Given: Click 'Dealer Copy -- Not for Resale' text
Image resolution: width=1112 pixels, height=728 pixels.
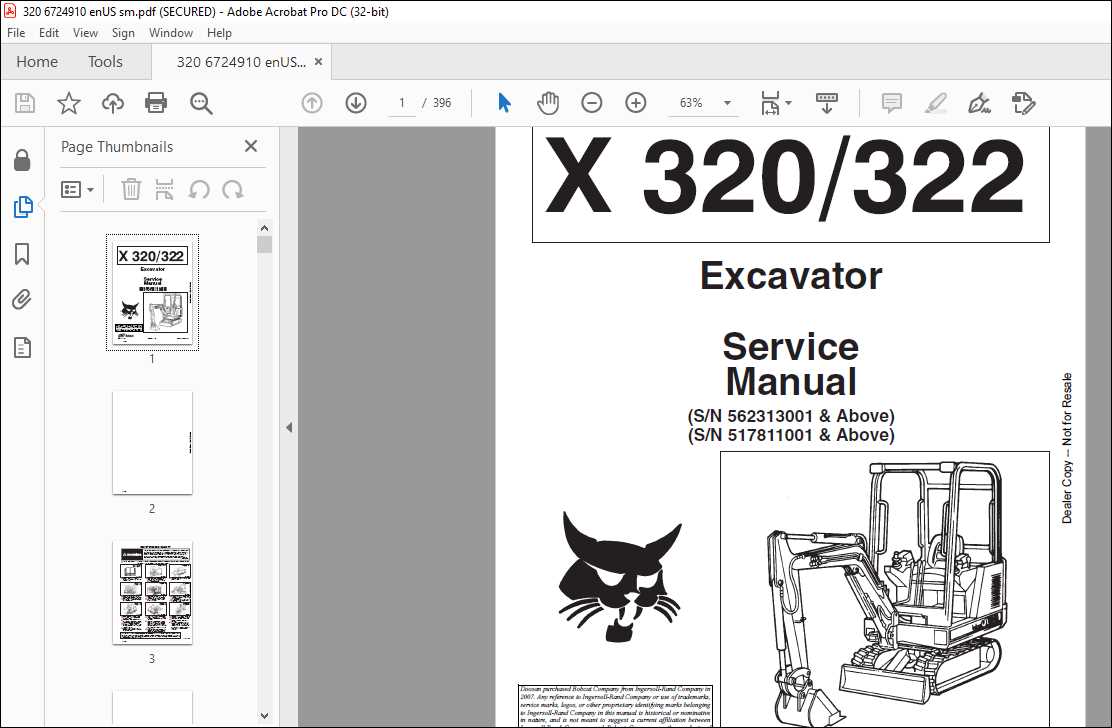Looking at the screenshot, I should click(1067, 448).
